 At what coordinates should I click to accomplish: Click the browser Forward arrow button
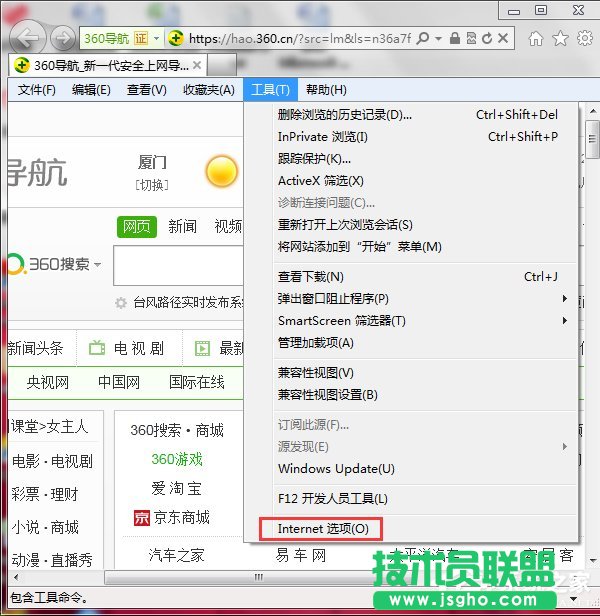63,38
